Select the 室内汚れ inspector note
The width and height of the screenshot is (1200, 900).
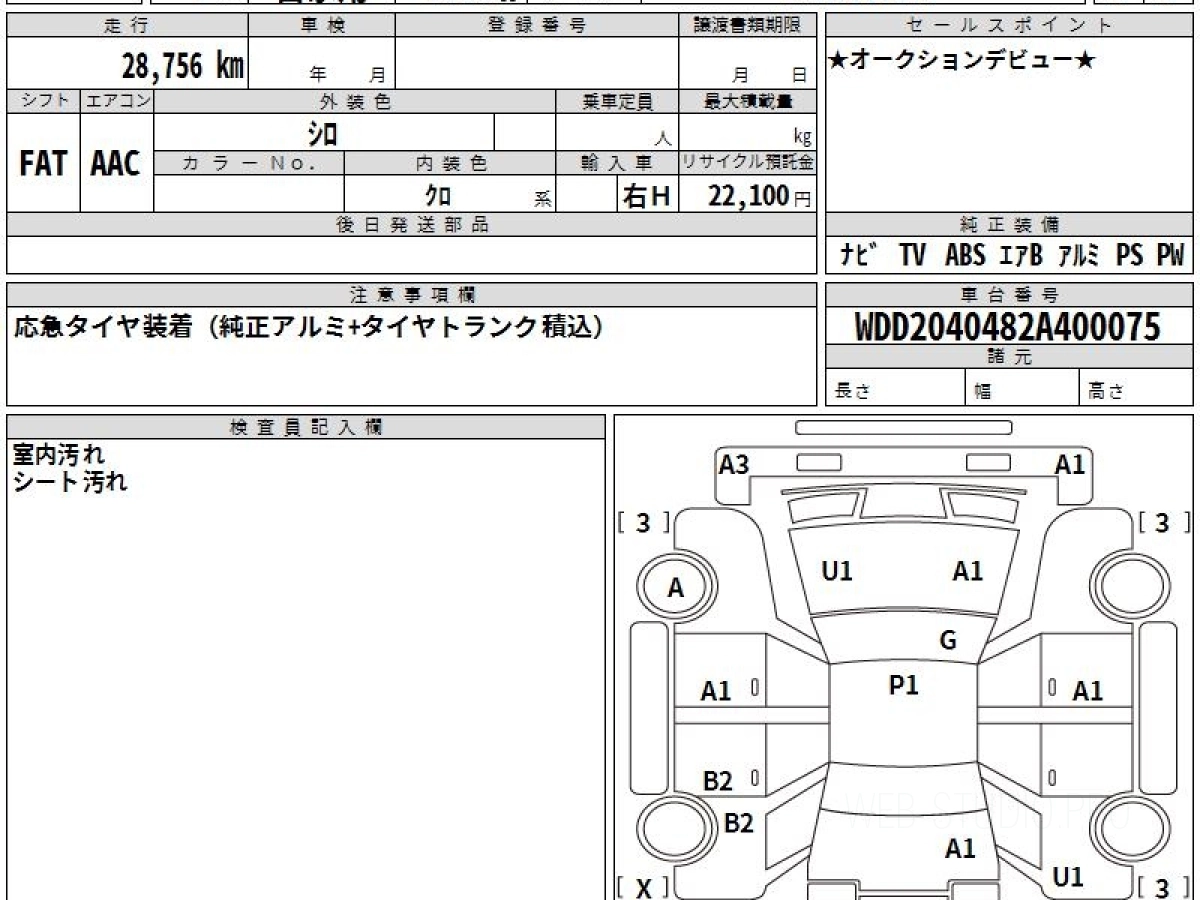(58, 455)
